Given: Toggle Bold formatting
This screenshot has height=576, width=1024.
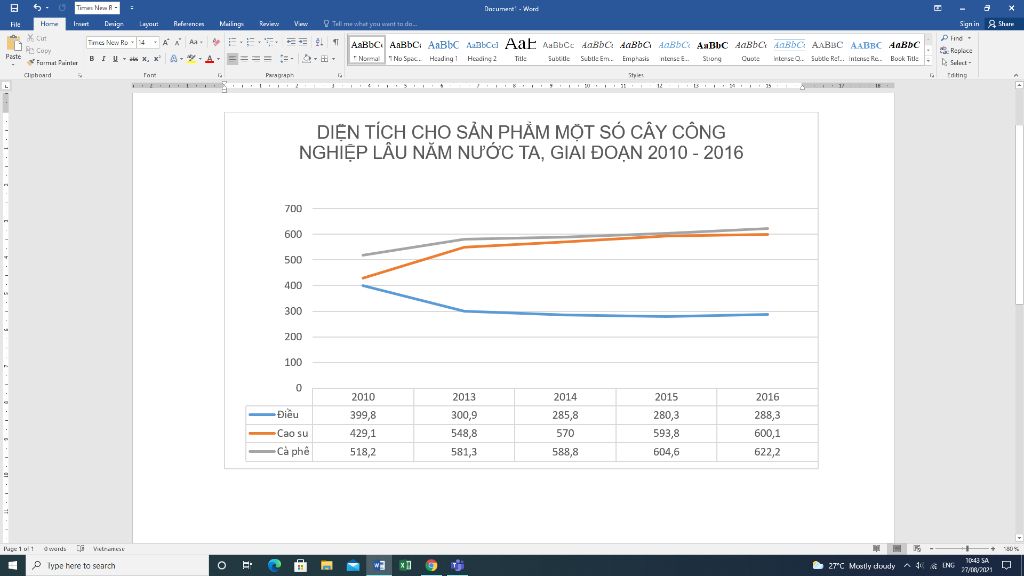Looking at the screenshot, I should (92, 59).
